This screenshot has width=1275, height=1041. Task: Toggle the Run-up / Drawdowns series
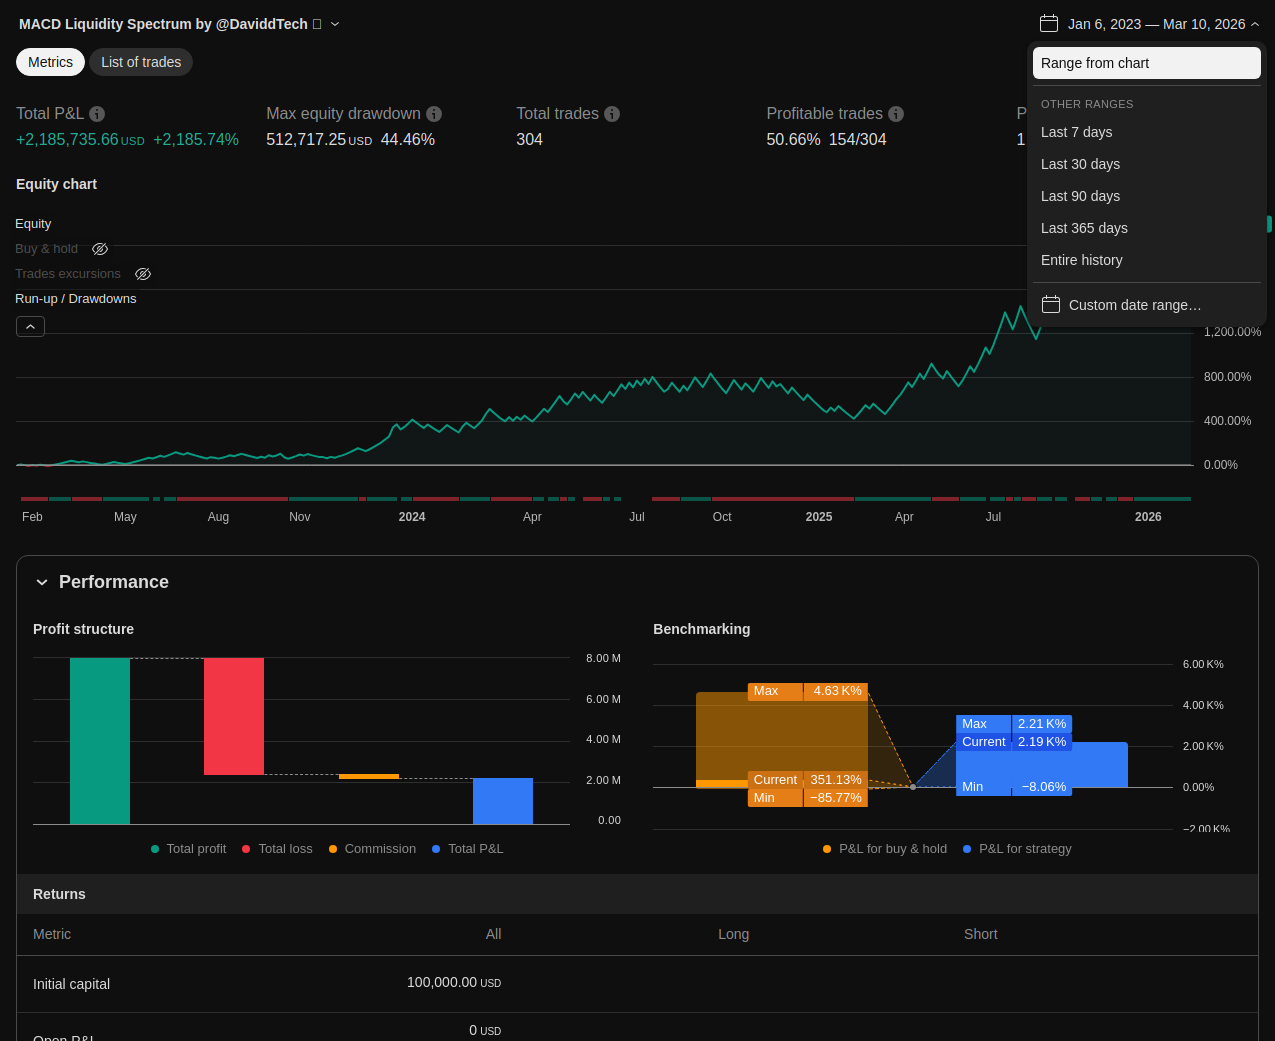click(75, 299)
